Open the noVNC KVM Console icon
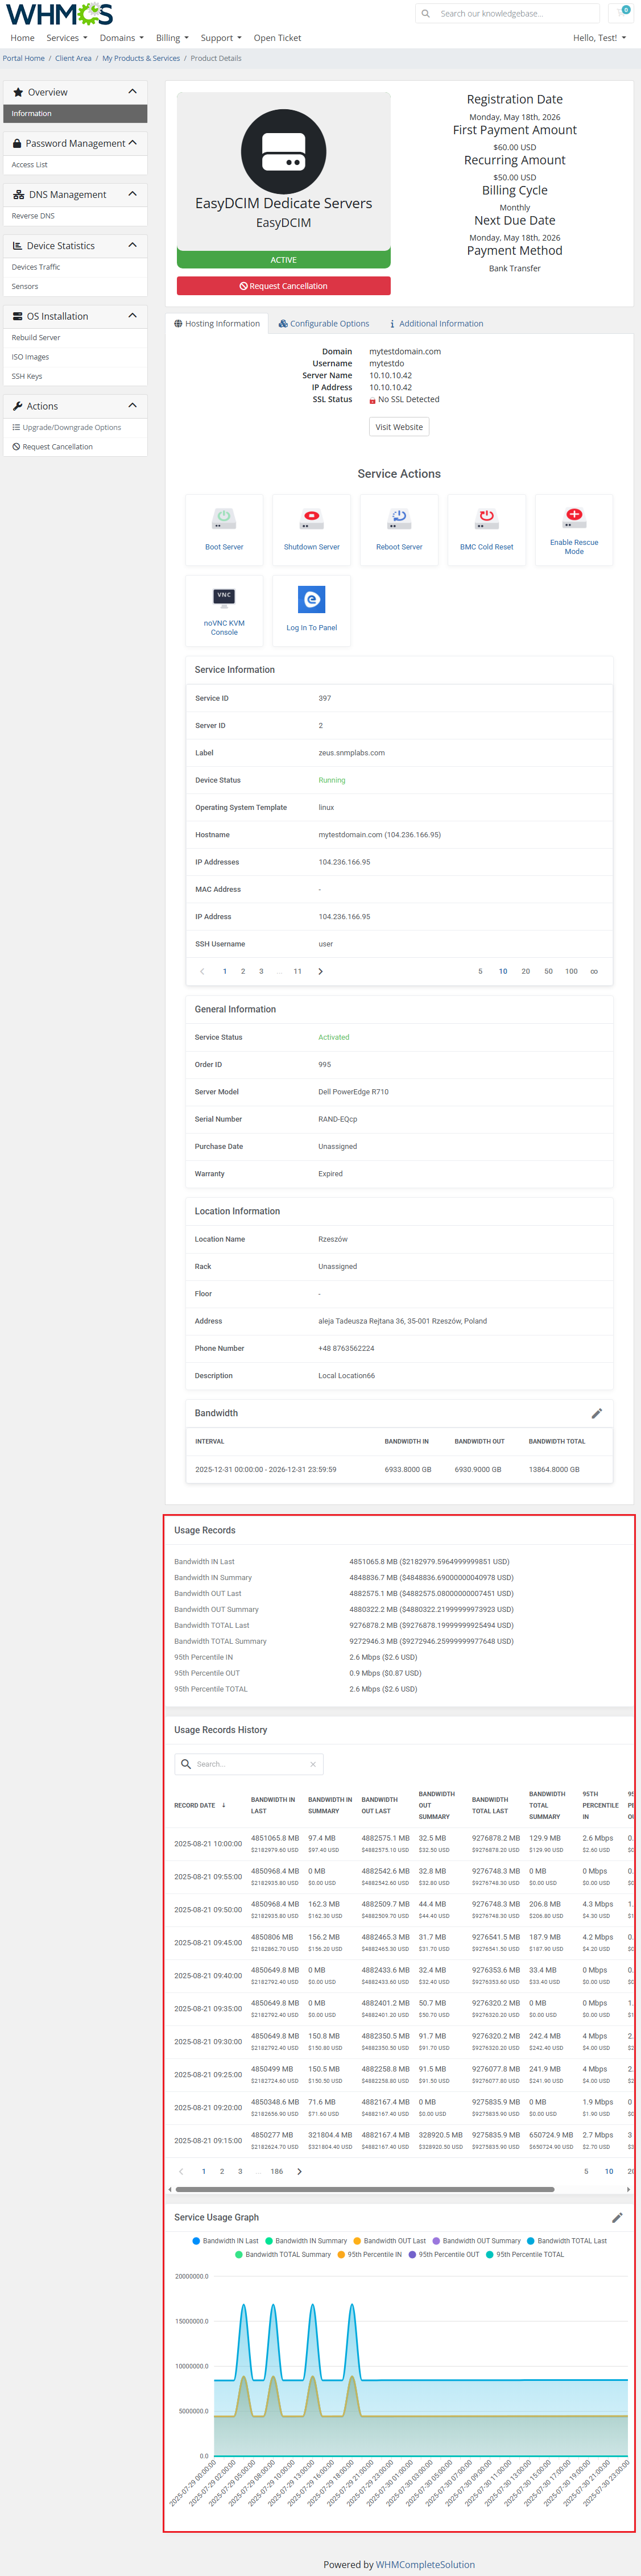 click(224, 598)
